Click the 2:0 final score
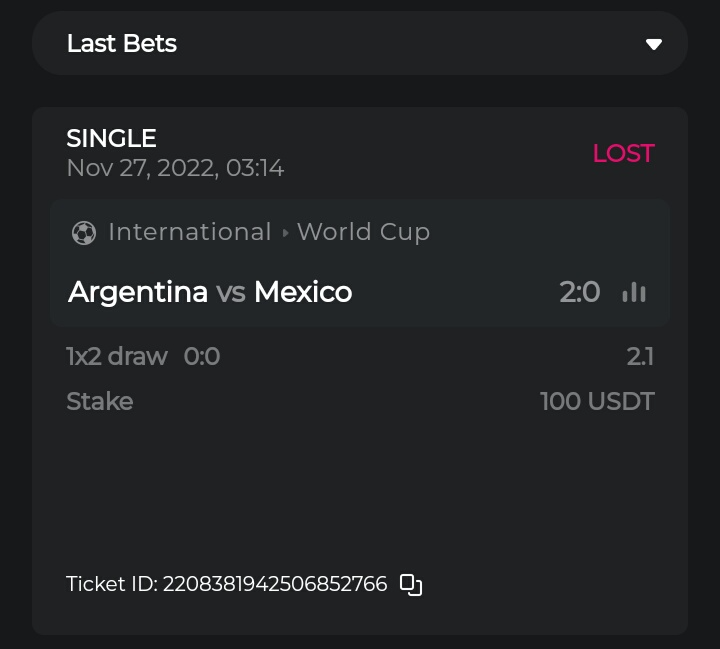 click(580, 292)
